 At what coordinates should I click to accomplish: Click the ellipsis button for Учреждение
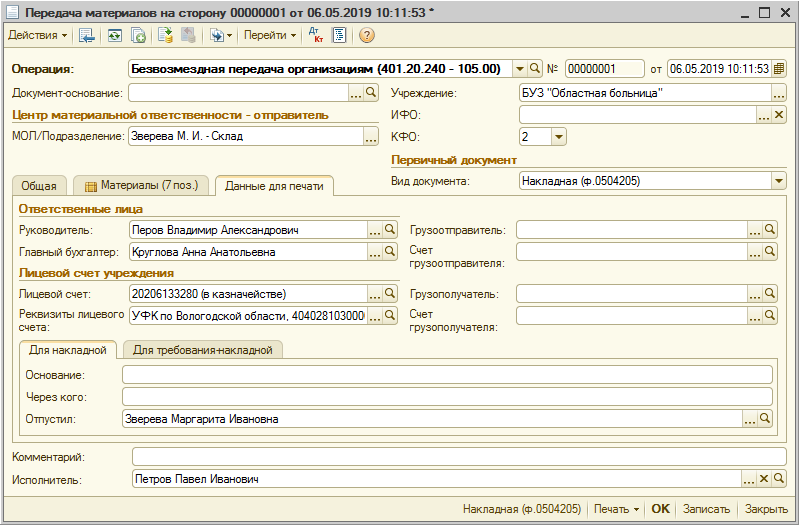pos(779,93)
